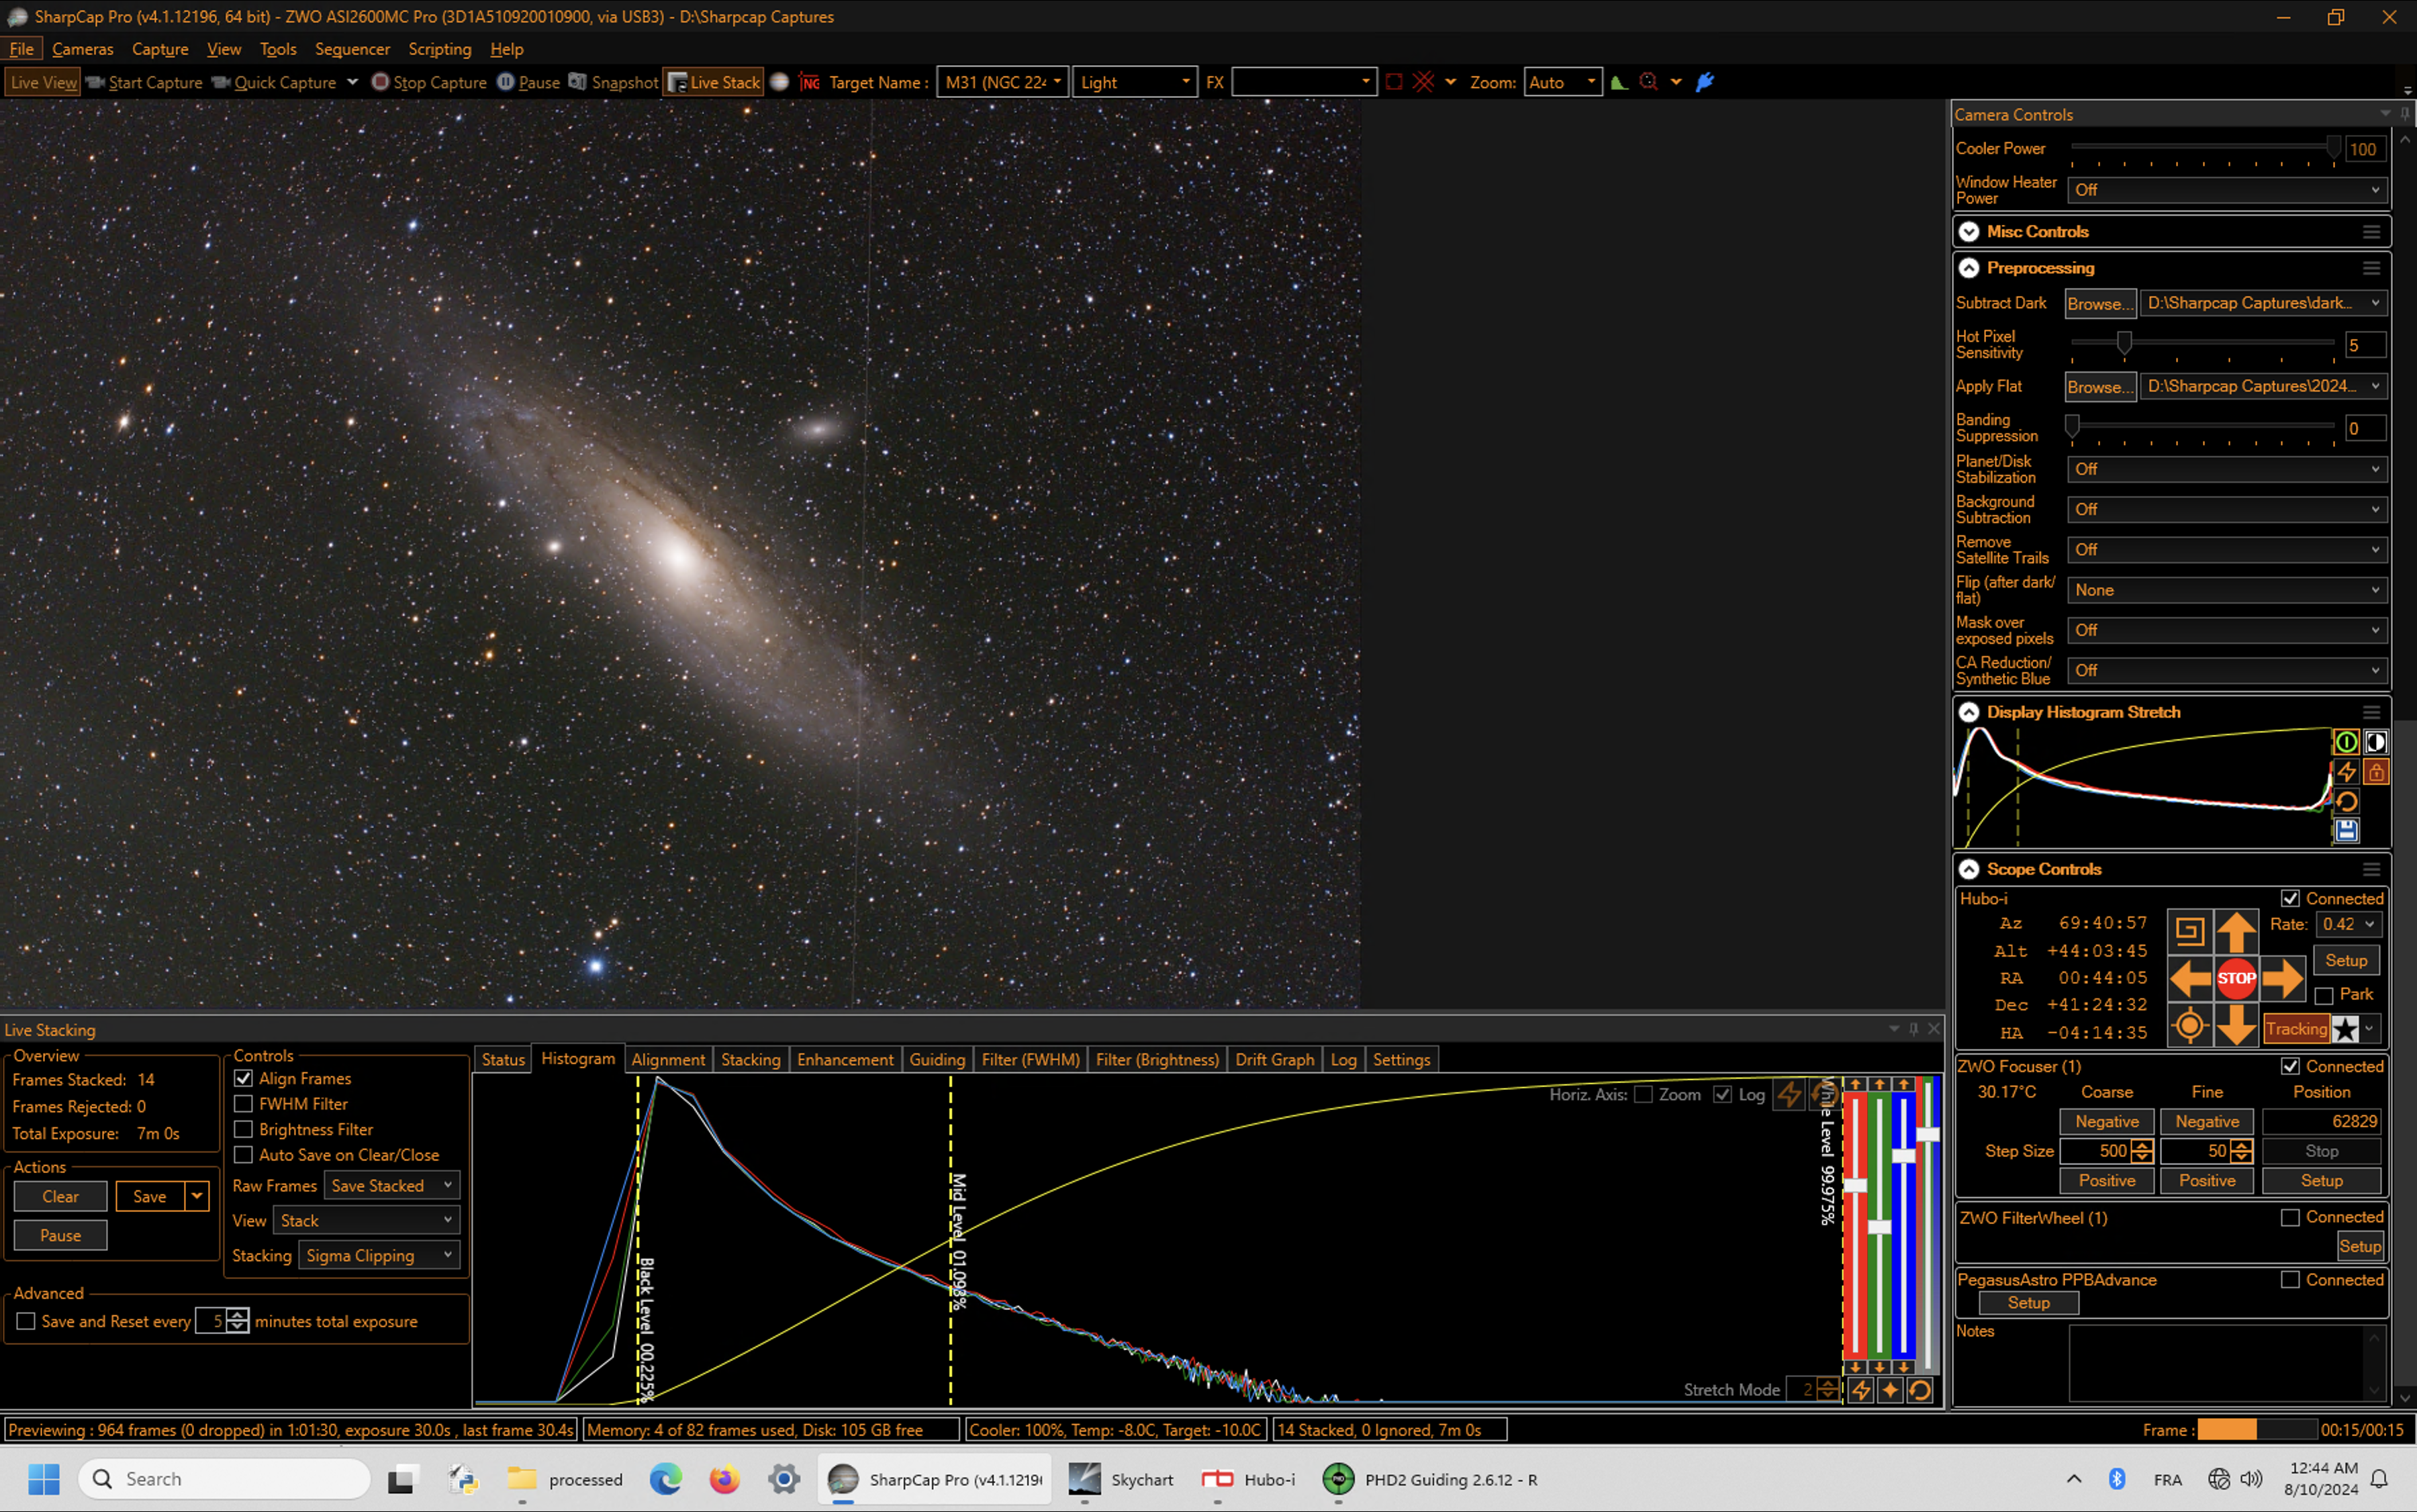Collapse the Preprocessing section
Screen dimensions: 2417x1512
tap(1968, 268)
